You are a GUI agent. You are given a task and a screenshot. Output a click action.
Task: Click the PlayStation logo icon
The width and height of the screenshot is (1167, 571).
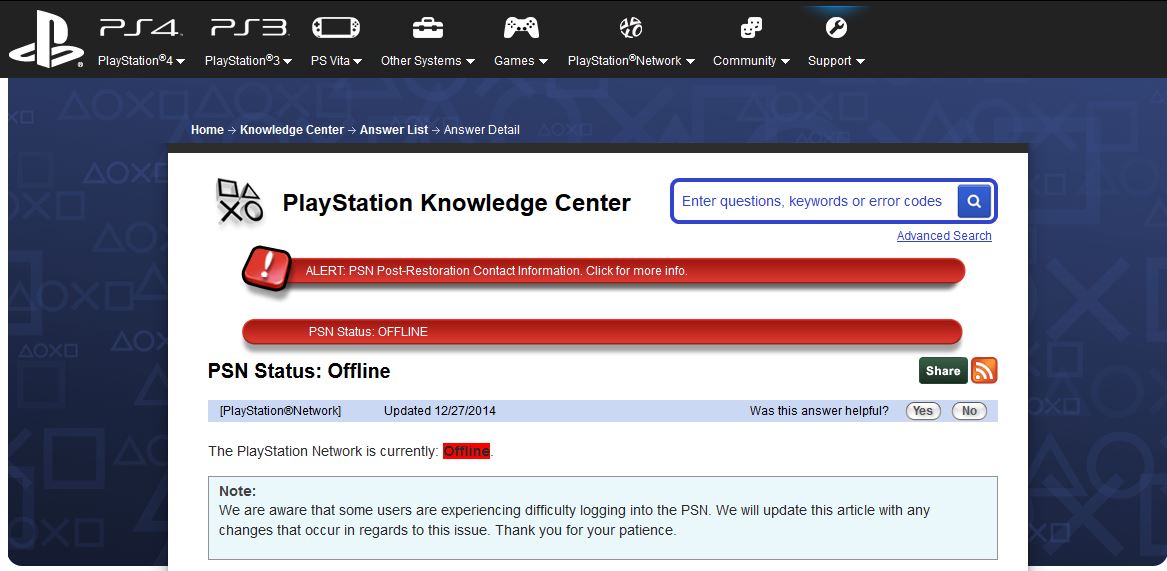click(46, 39)
